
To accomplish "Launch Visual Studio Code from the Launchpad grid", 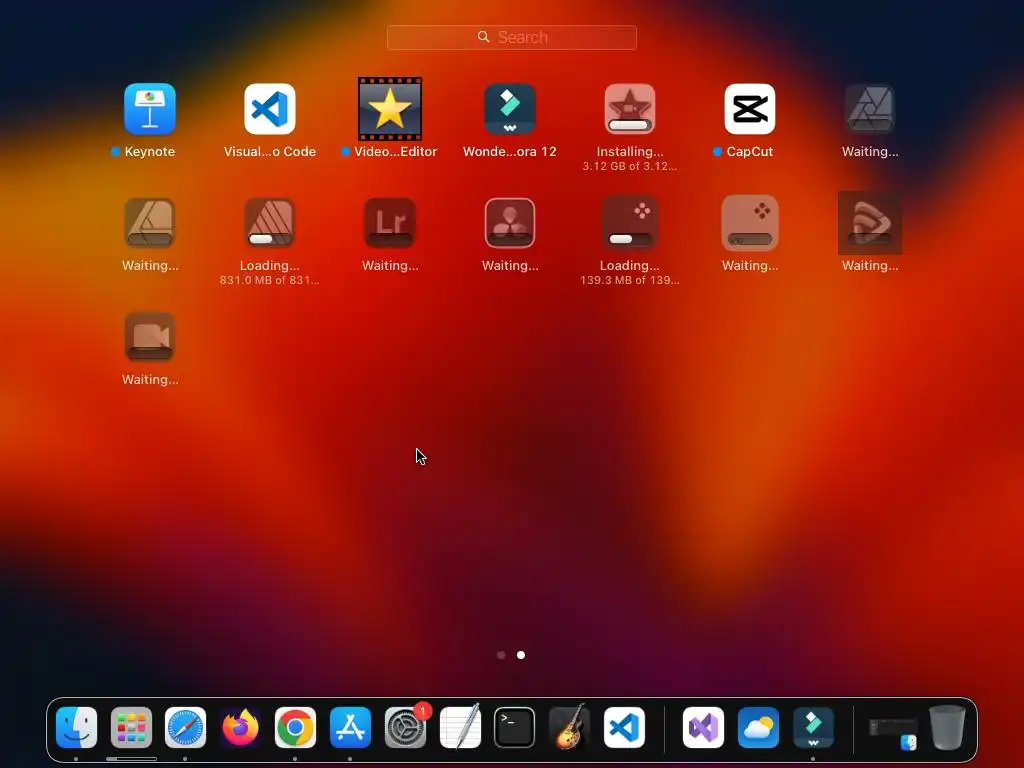I will pos(270,109).
